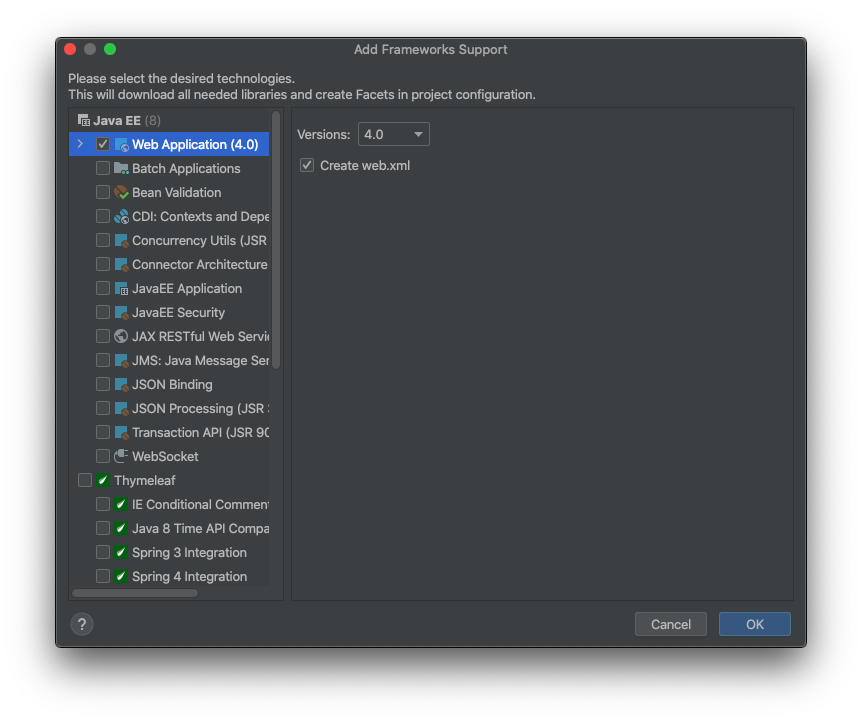The width and height of the screenshot is (862, 721).
Task: Click the JMS Java Message Service icon
Action: tap(121, 360)
